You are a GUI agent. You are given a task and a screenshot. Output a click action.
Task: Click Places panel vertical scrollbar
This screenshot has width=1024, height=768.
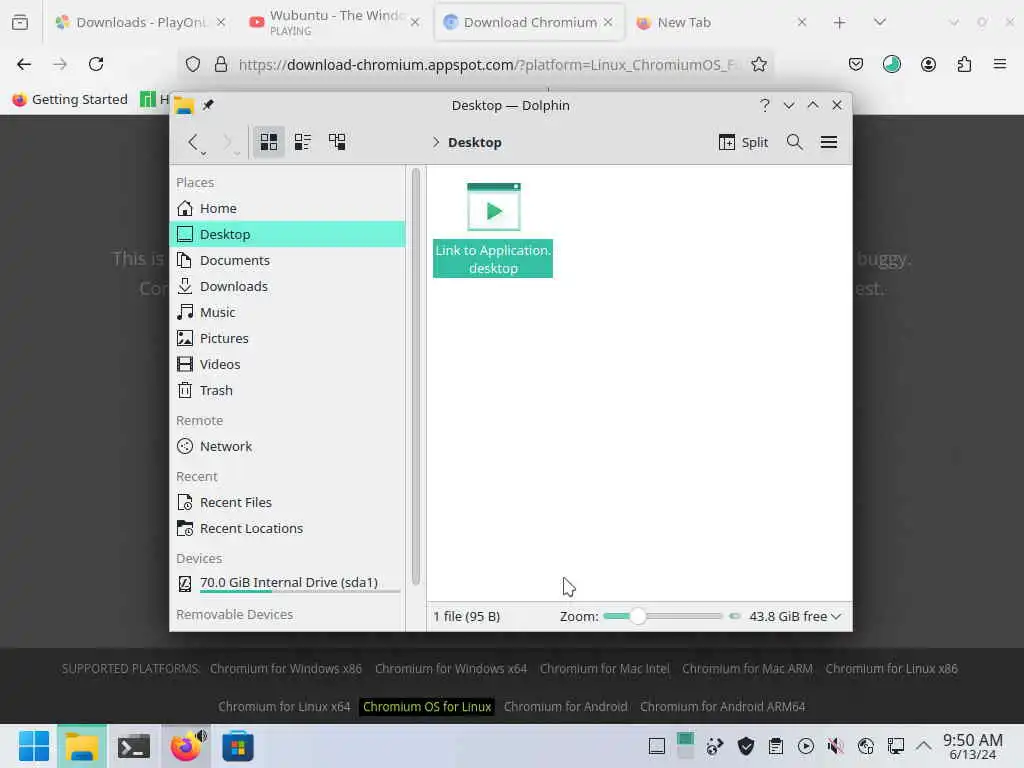[415, 377]
